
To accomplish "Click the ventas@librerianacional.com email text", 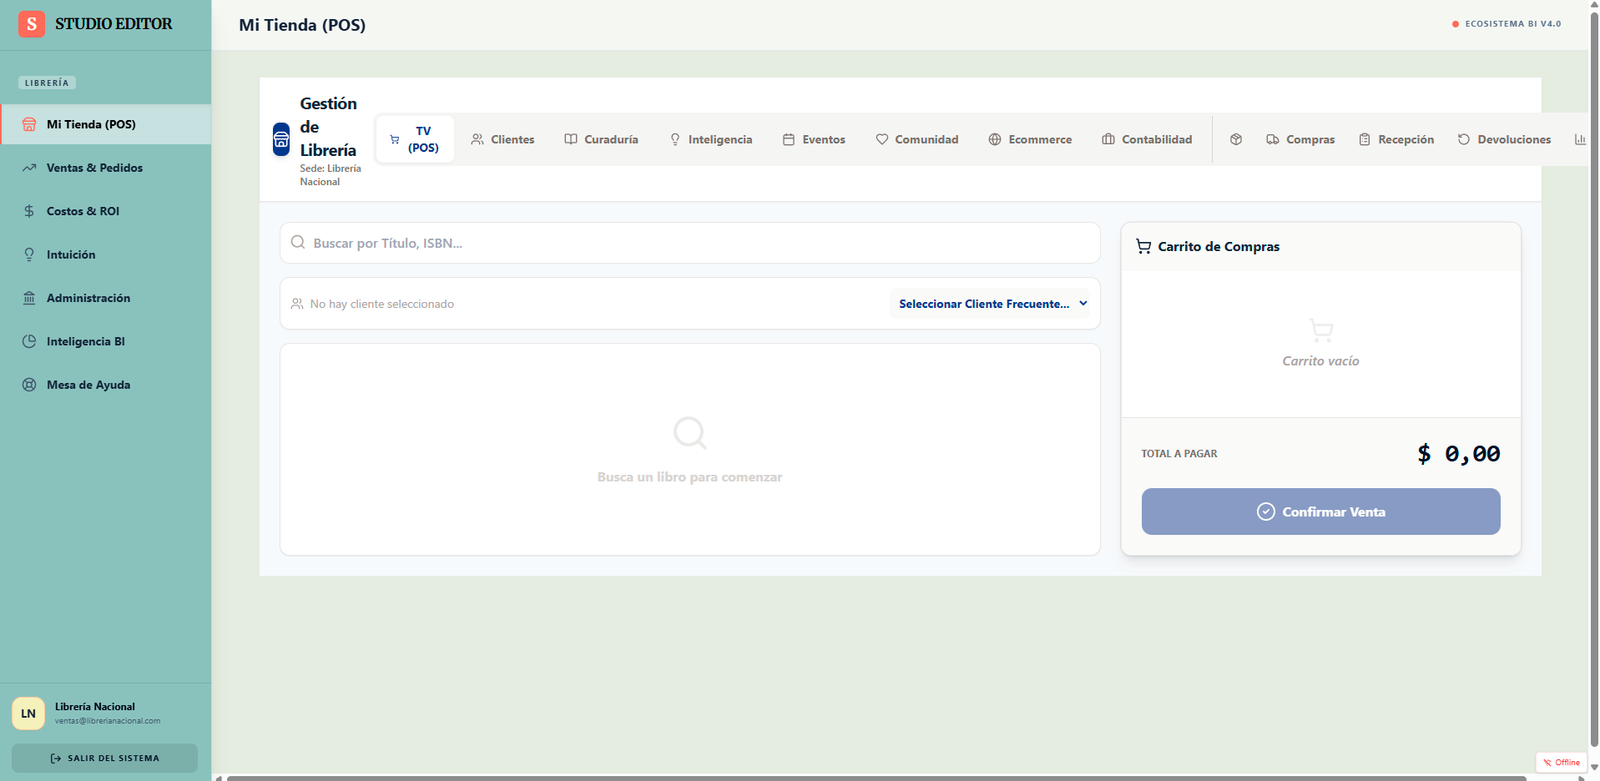I will pyautogui.click(x=107, y=721).
